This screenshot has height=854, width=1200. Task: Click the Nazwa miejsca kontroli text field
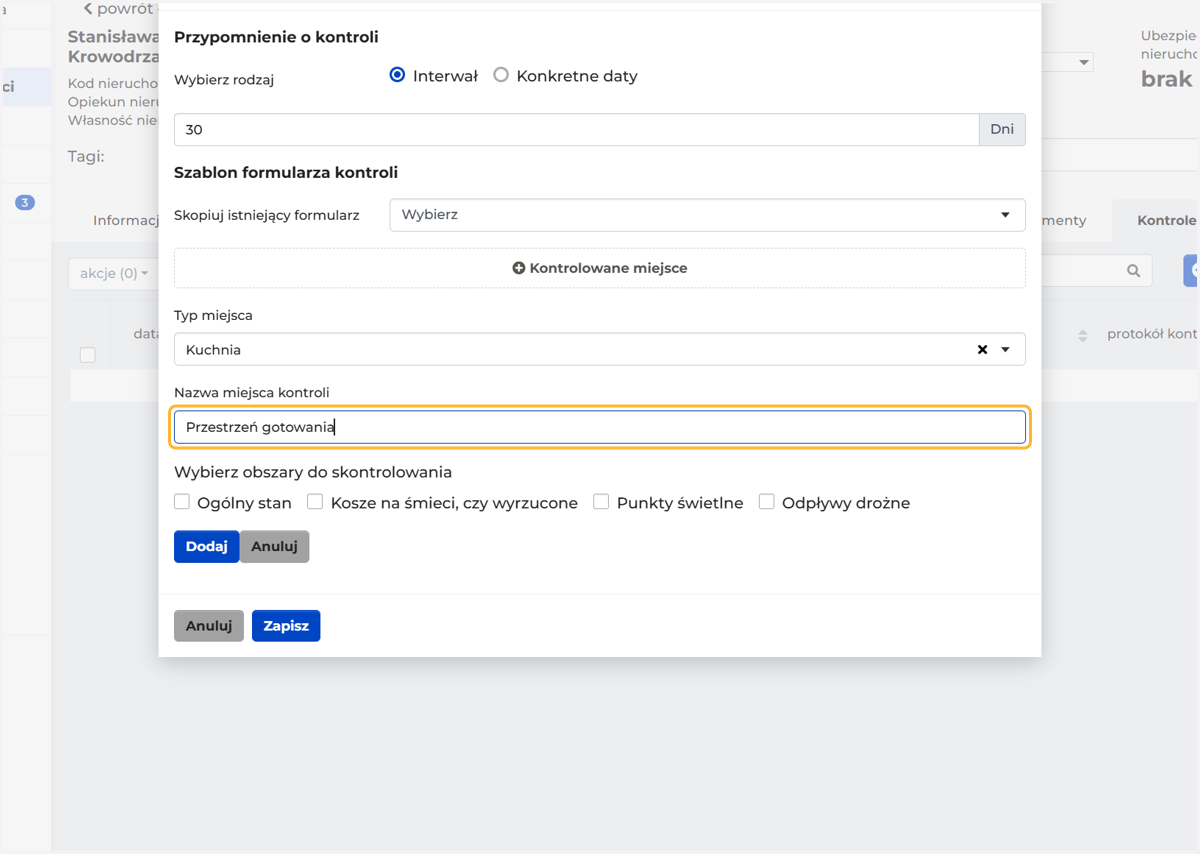(x=600, y=427)
